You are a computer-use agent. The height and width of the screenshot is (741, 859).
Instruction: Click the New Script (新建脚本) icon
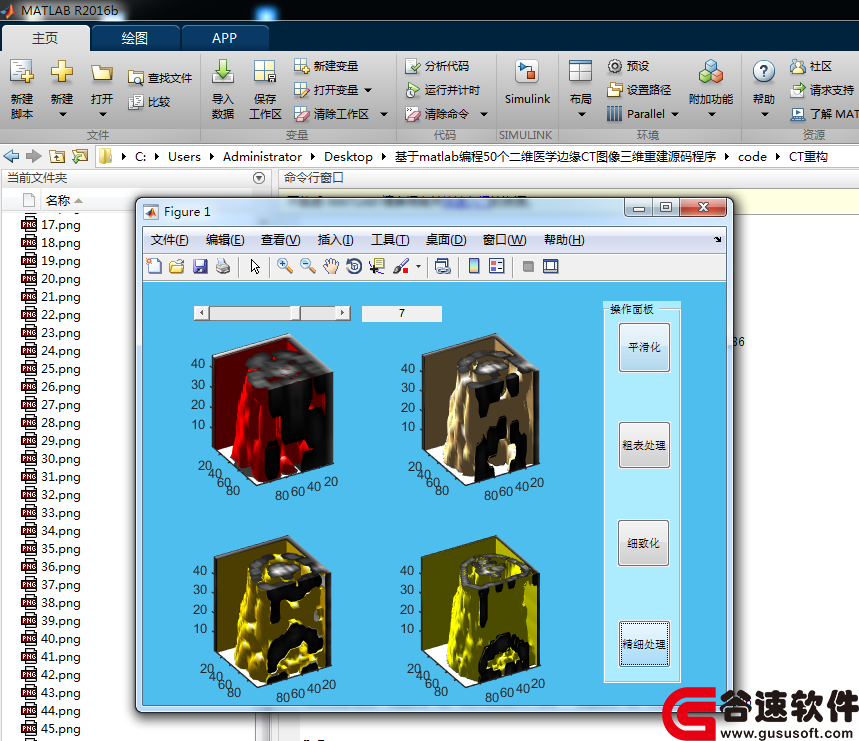coord(22,72)
